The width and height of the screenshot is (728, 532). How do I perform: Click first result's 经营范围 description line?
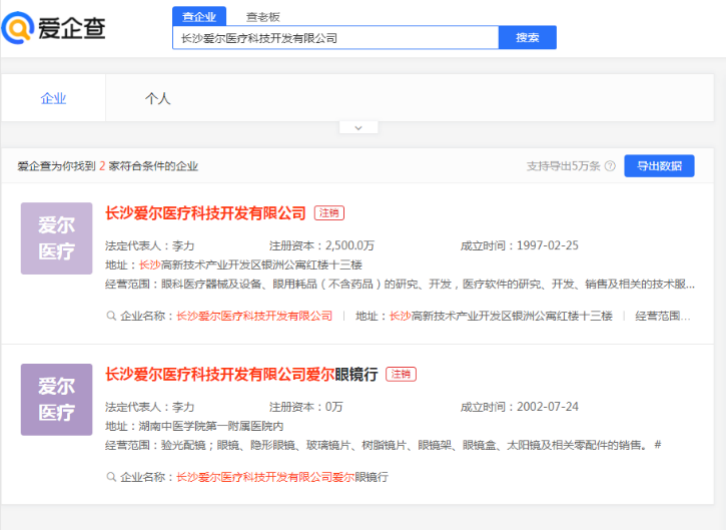click(x=400, y=284)
